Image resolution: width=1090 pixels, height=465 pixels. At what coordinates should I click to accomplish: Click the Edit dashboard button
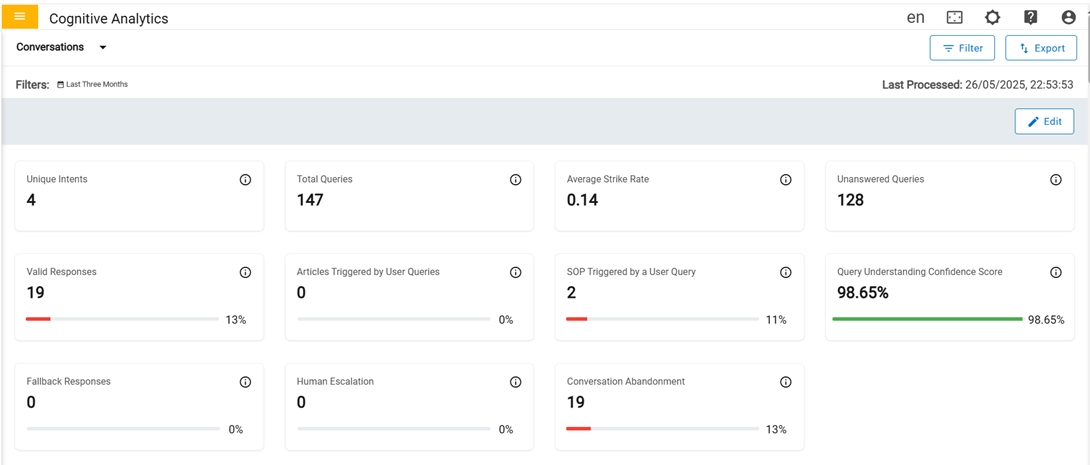tap(1043, 121)
